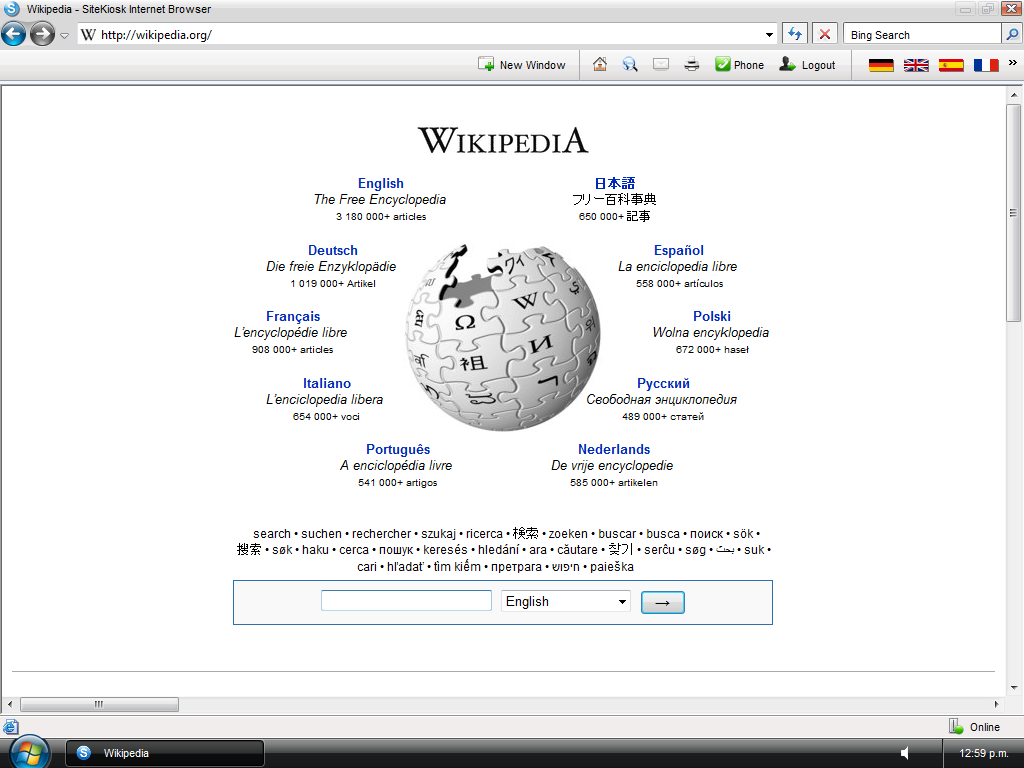Click the Wikipedia search text field
The image size is (1024, 768).
click(x=406, y=601)
